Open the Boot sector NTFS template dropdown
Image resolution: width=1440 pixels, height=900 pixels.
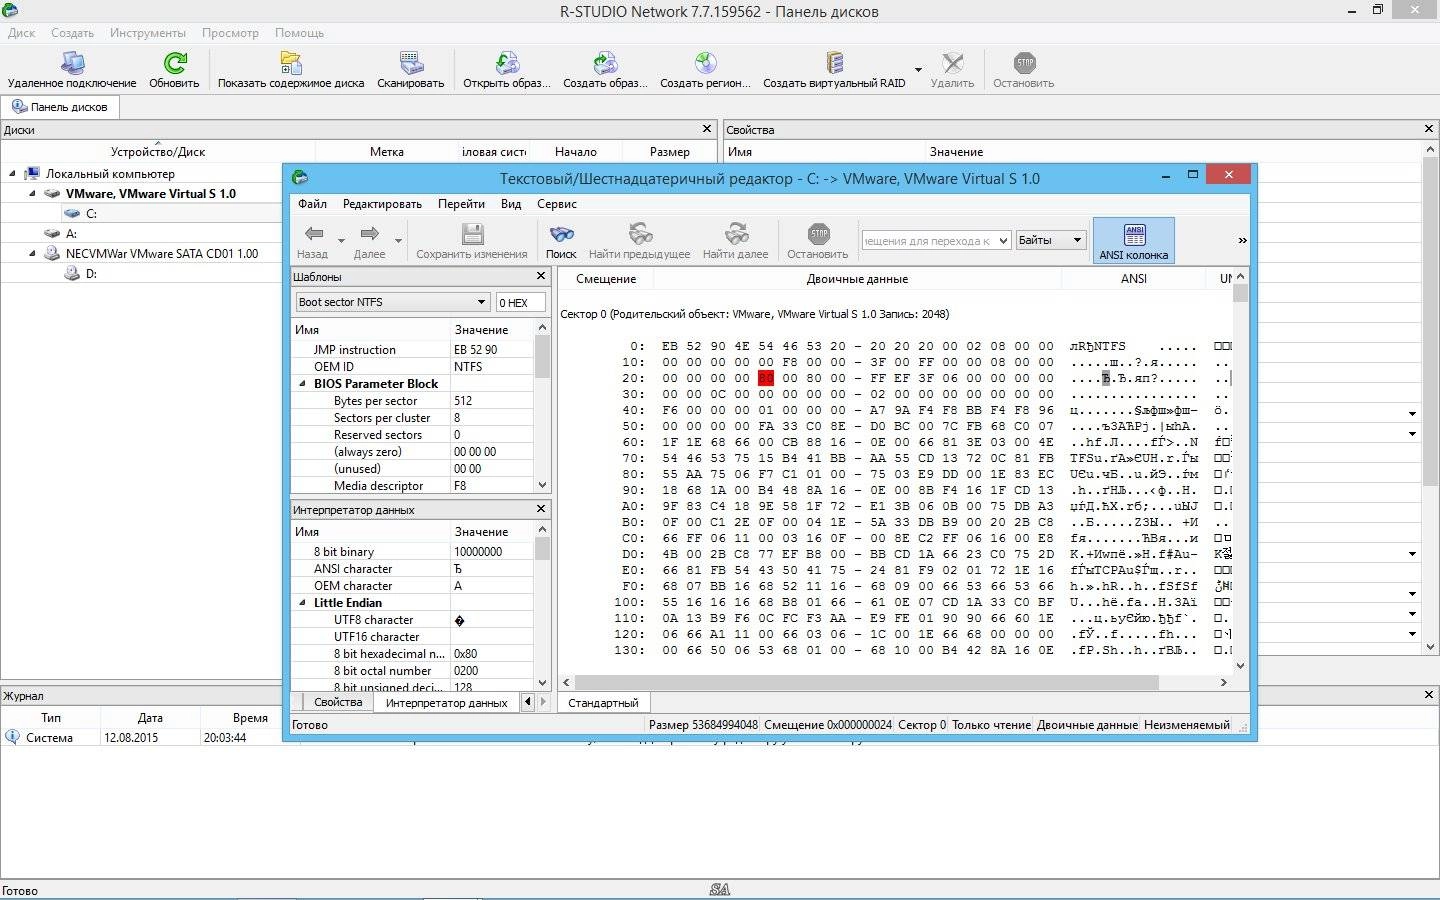(481, 302)
